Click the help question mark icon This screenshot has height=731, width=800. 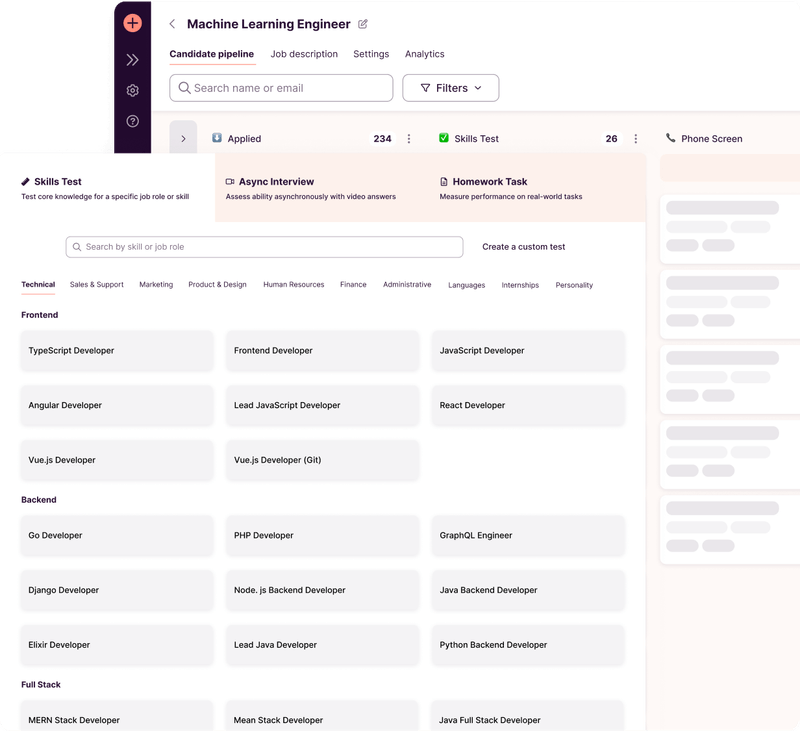click(131, 121)
